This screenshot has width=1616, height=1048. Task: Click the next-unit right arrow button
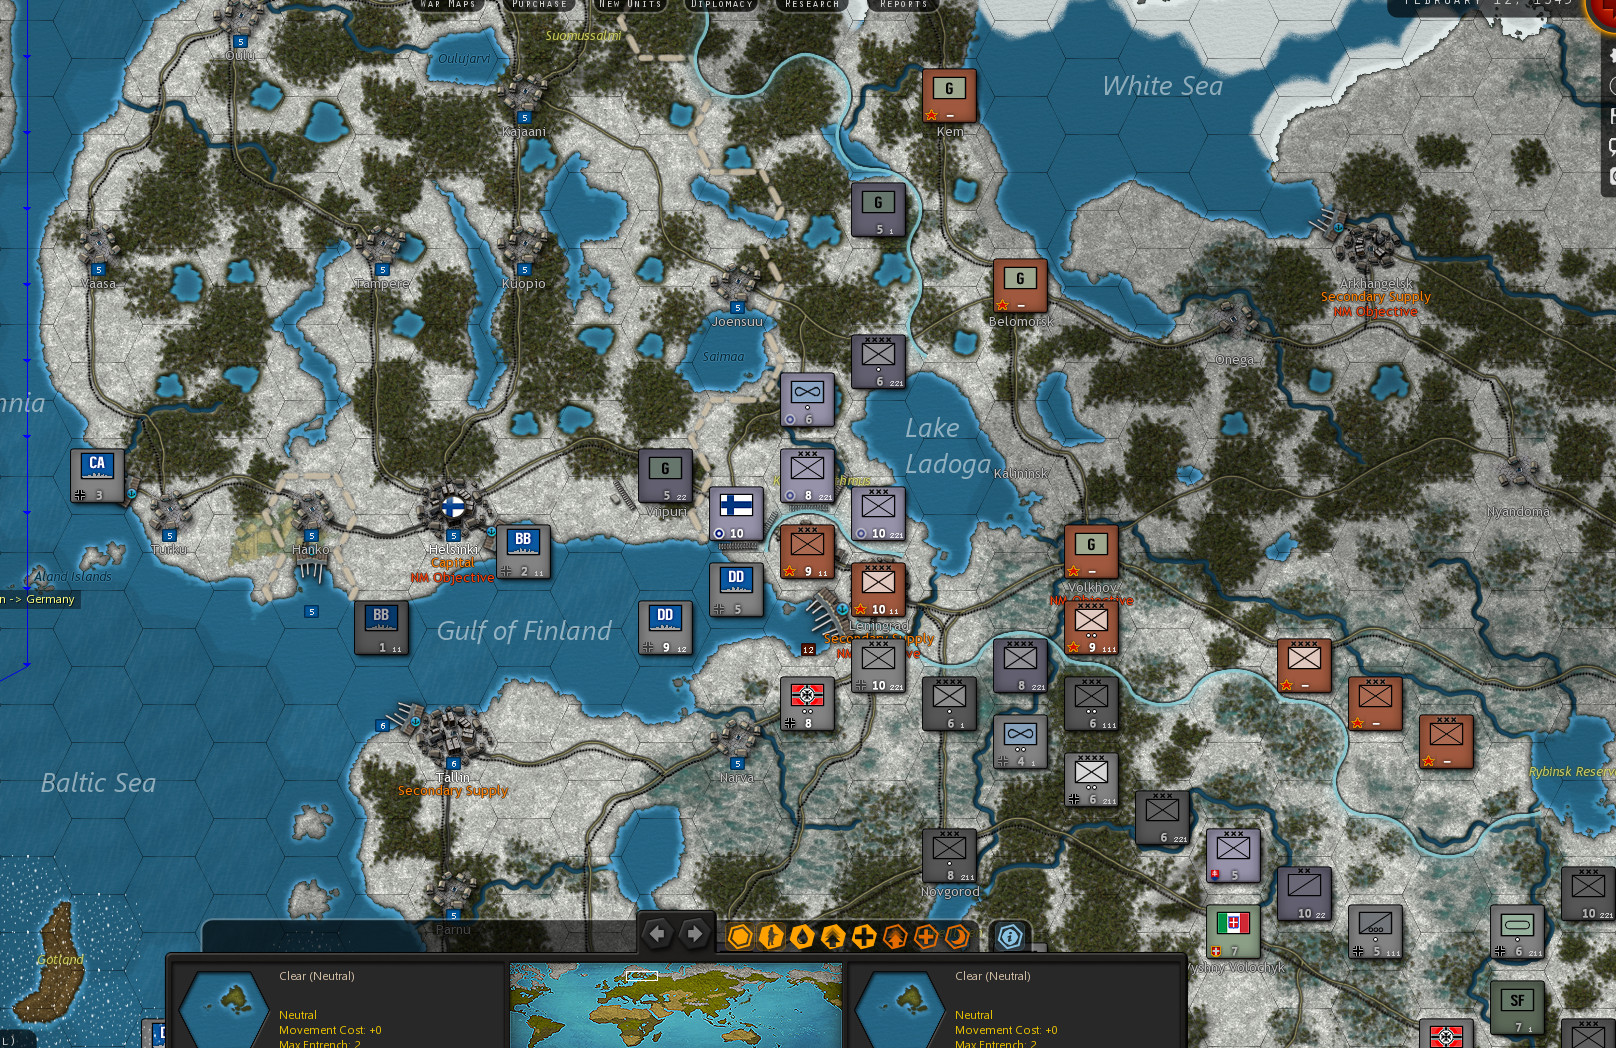695,933
